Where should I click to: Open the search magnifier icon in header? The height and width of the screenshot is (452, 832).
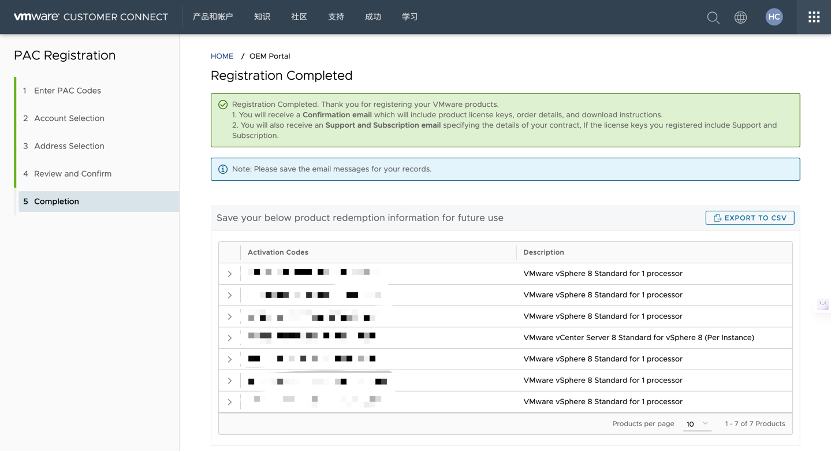[713, 18]
